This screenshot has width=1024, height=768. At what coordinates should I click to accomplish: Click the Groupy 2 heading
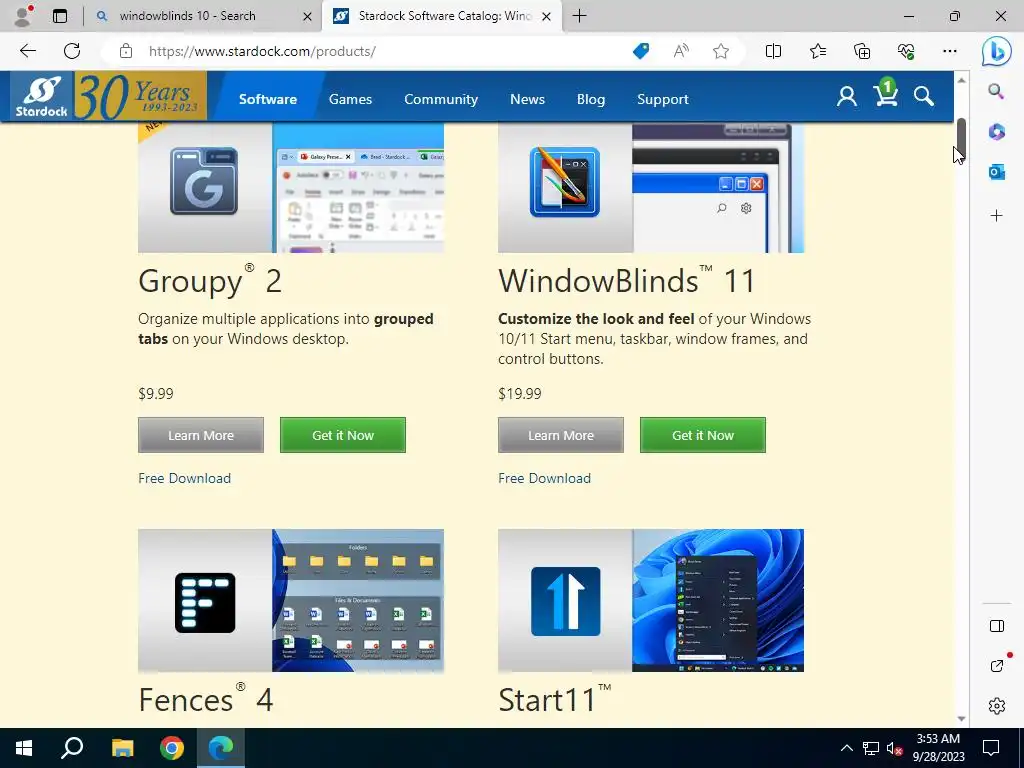(210, 281)
